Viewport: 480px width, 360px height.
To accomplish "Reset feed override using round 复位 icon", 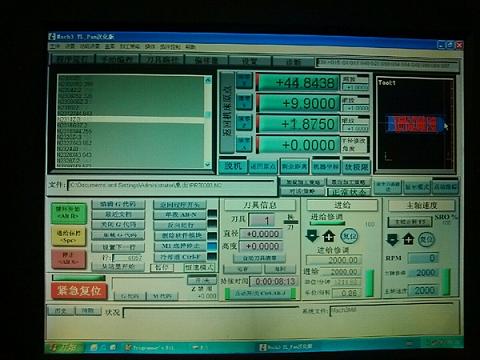I will [x=349, y=236].
